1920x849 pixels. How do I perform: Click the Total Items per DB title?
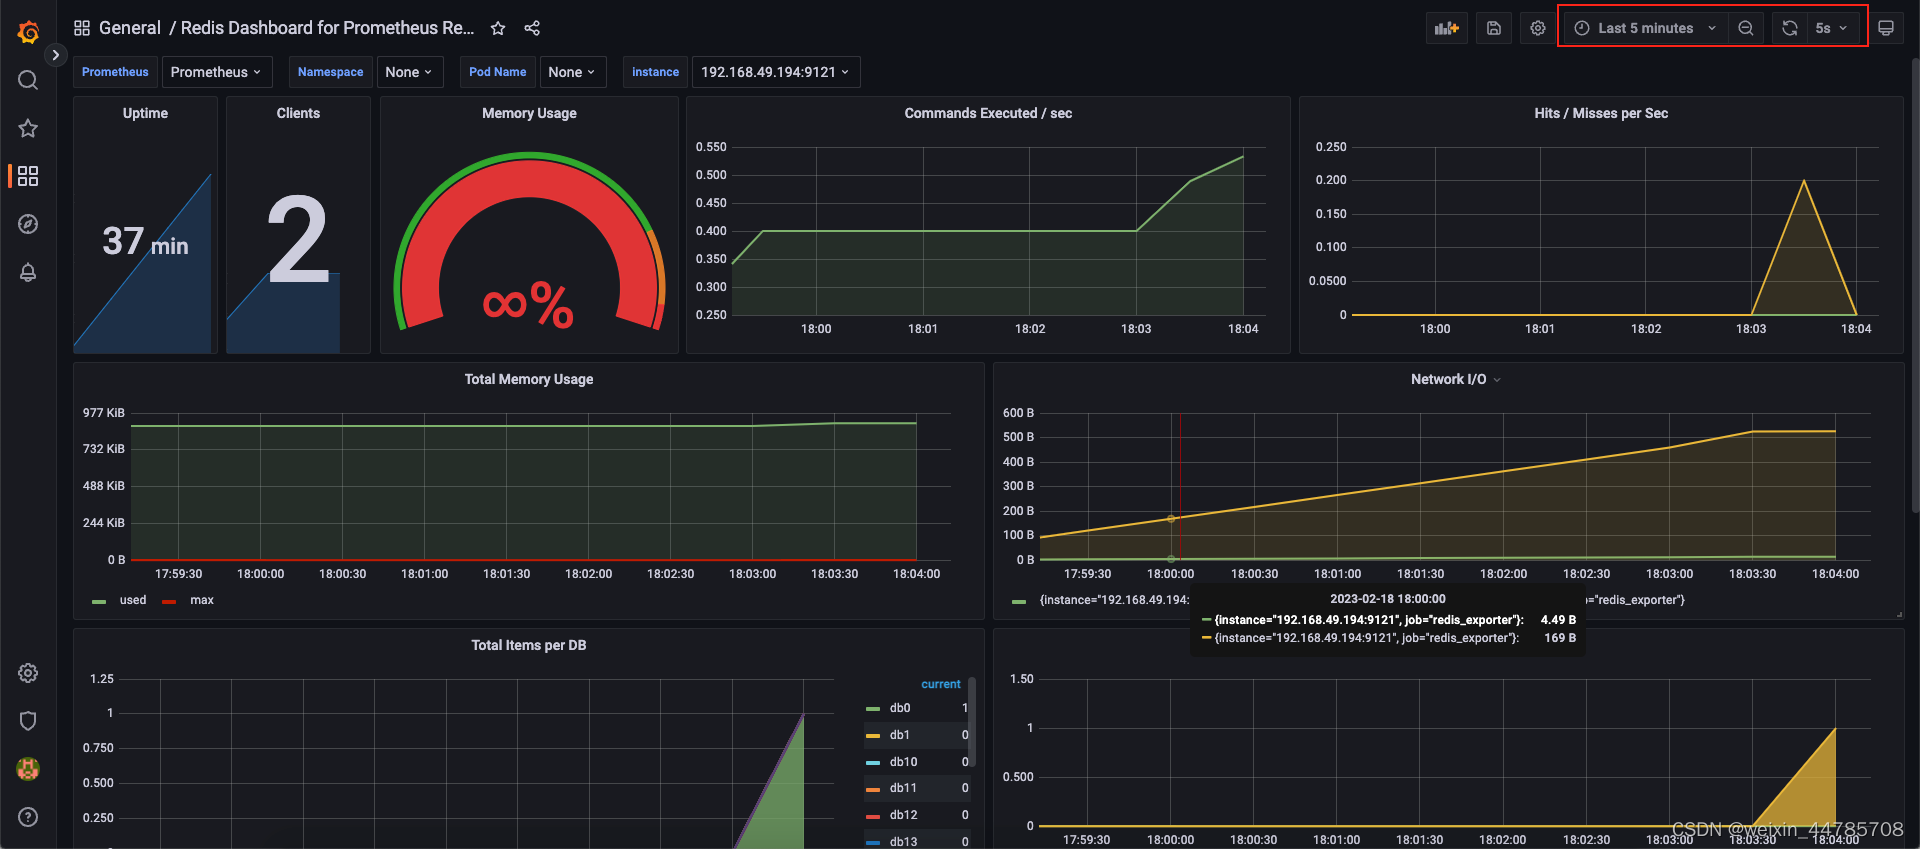529,645
